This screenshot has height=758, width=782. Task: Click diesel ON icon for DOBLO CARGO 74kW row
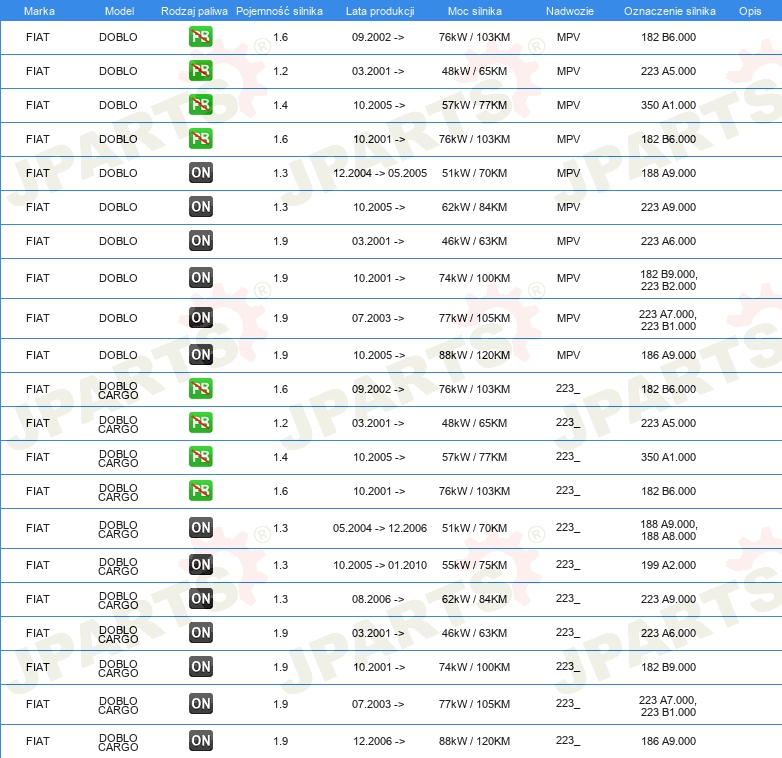200,666
